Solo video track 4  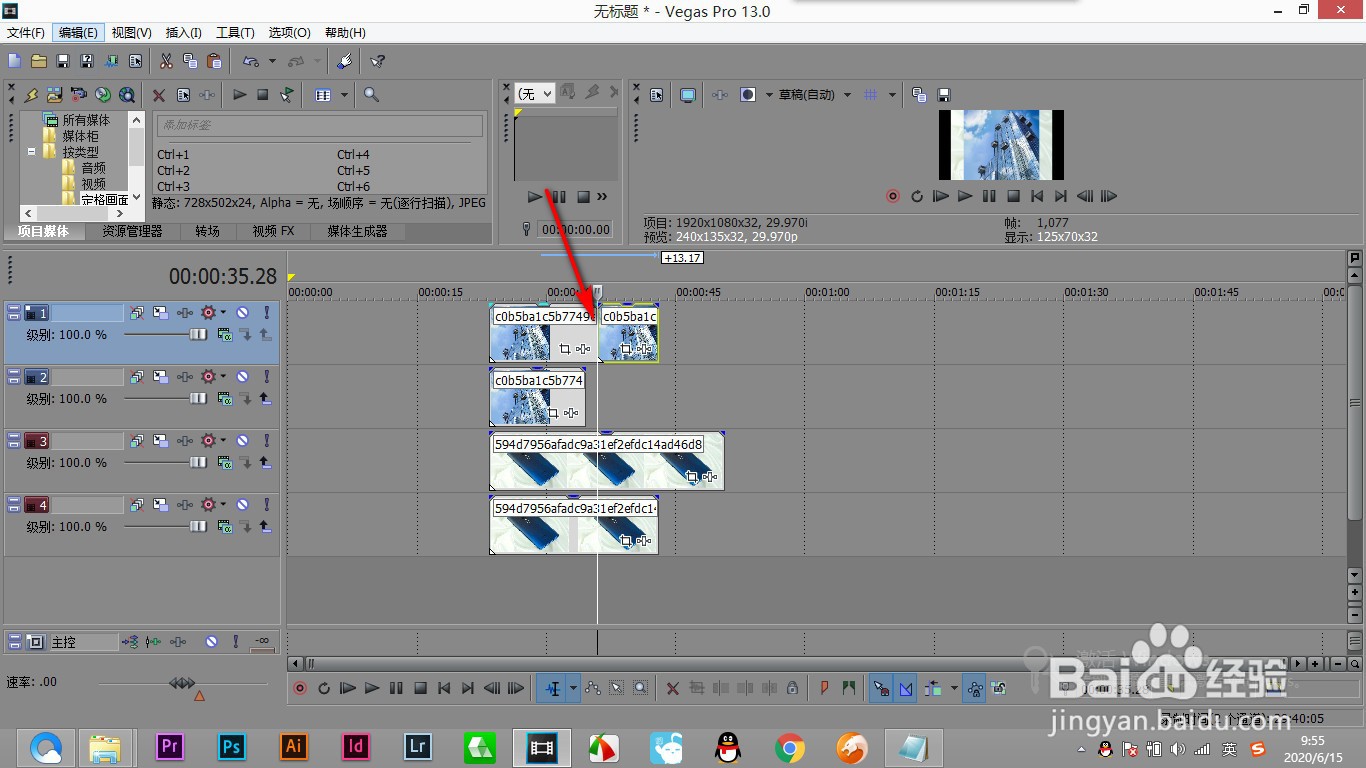(266, 505)
